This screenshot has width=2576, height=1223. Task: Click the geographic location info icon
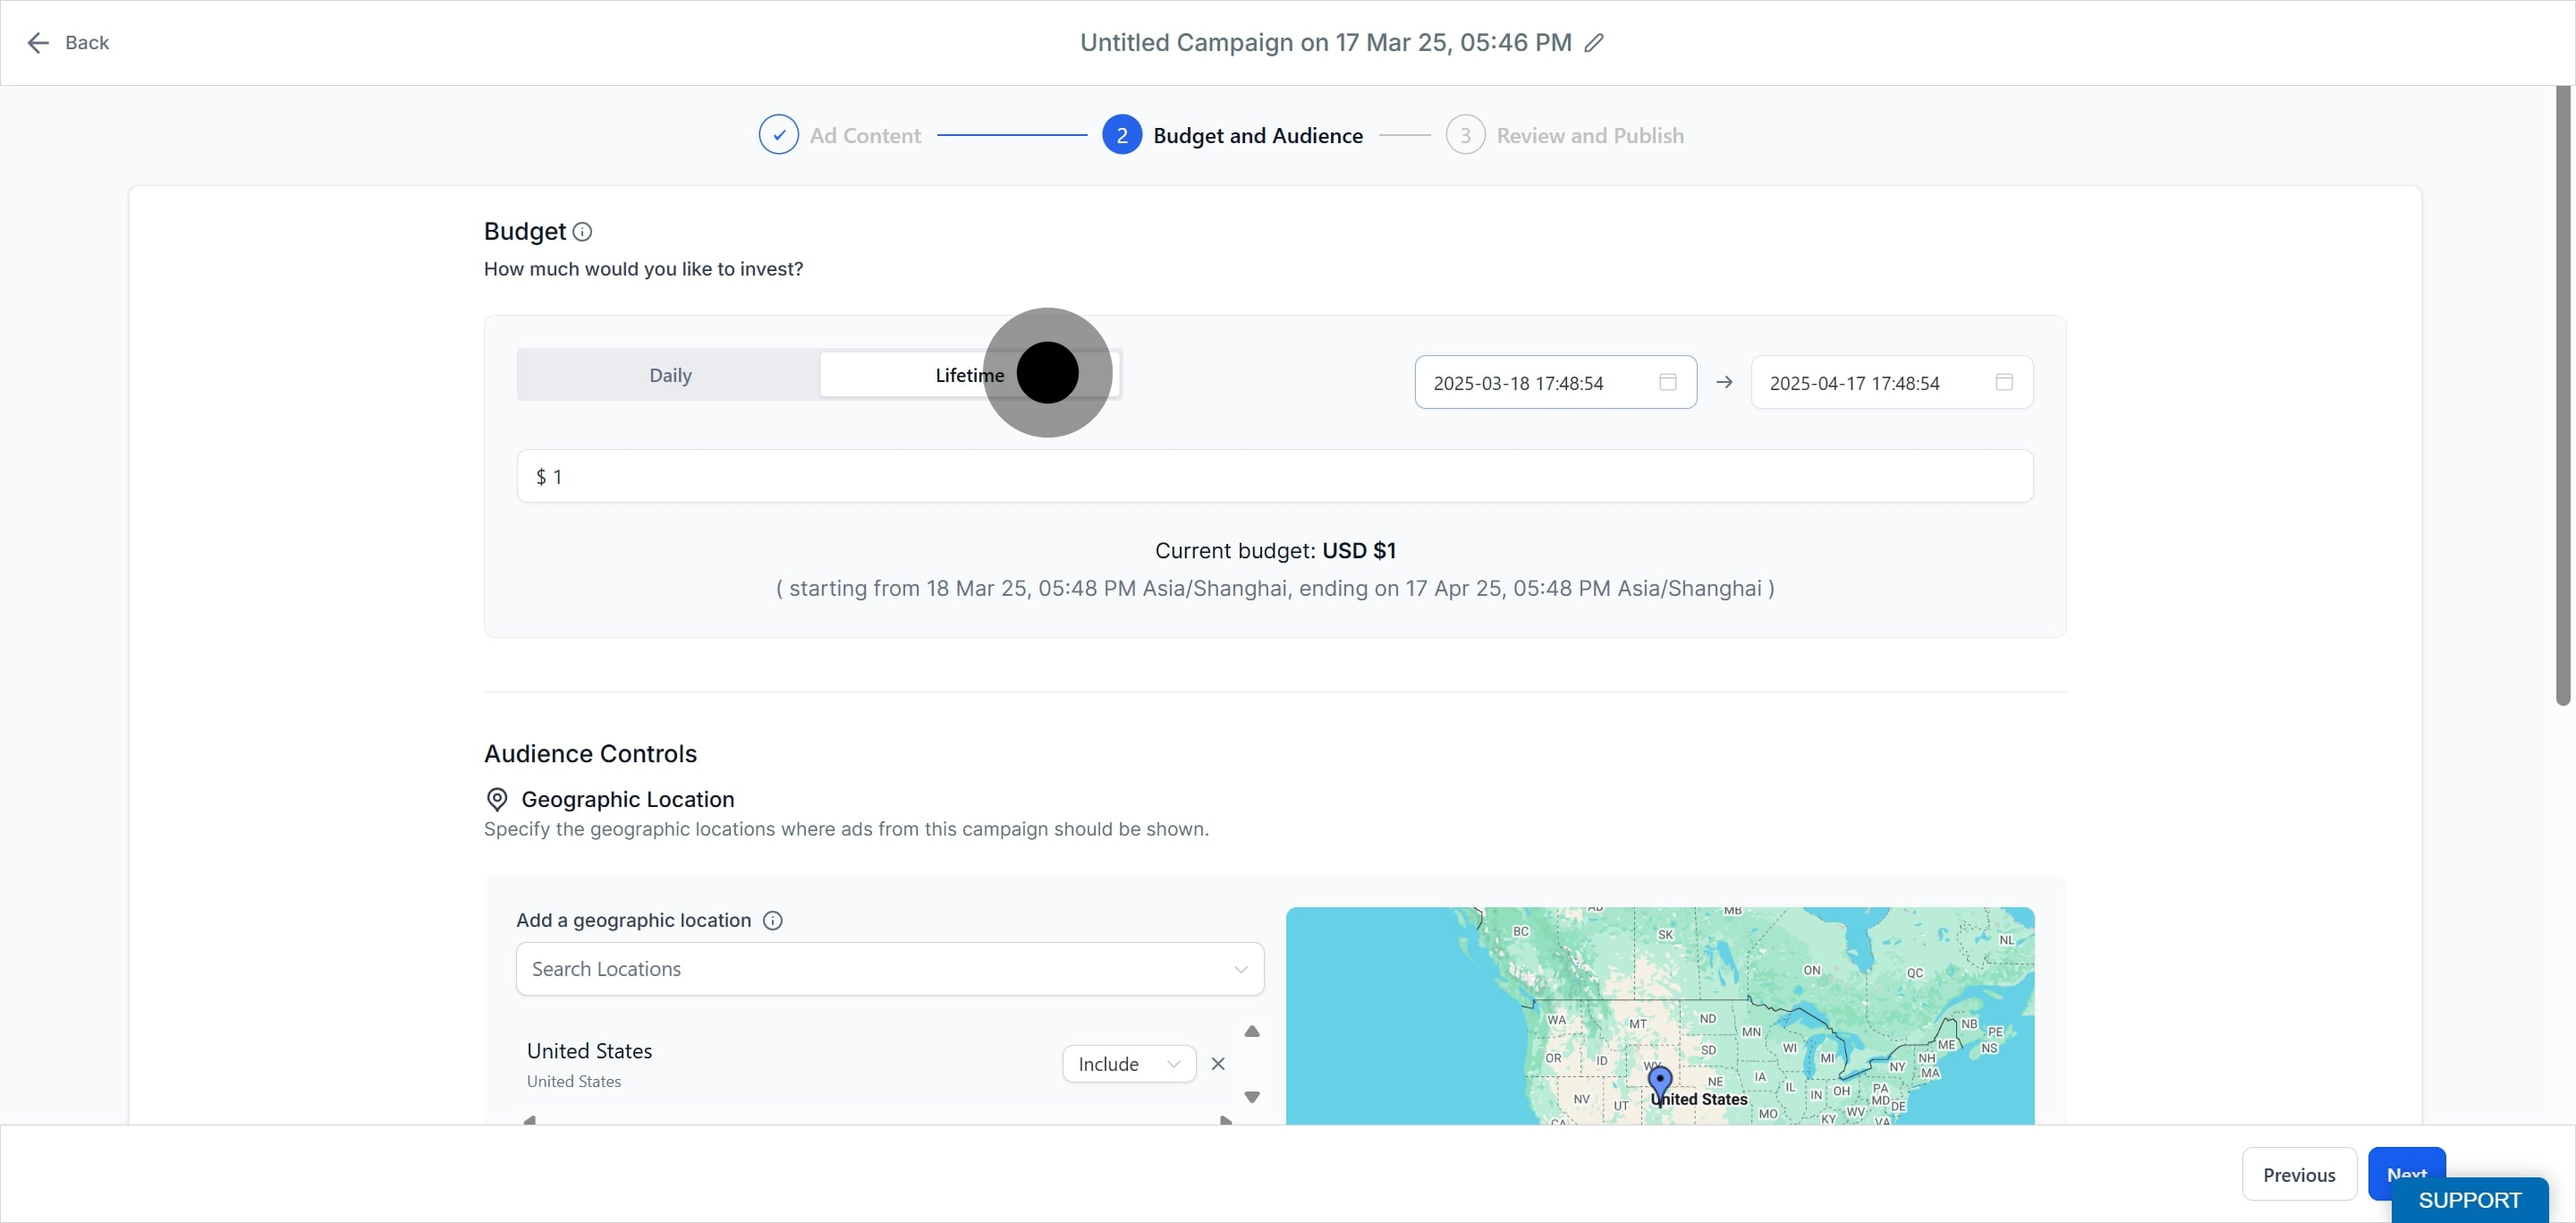(x=772, y=920)
